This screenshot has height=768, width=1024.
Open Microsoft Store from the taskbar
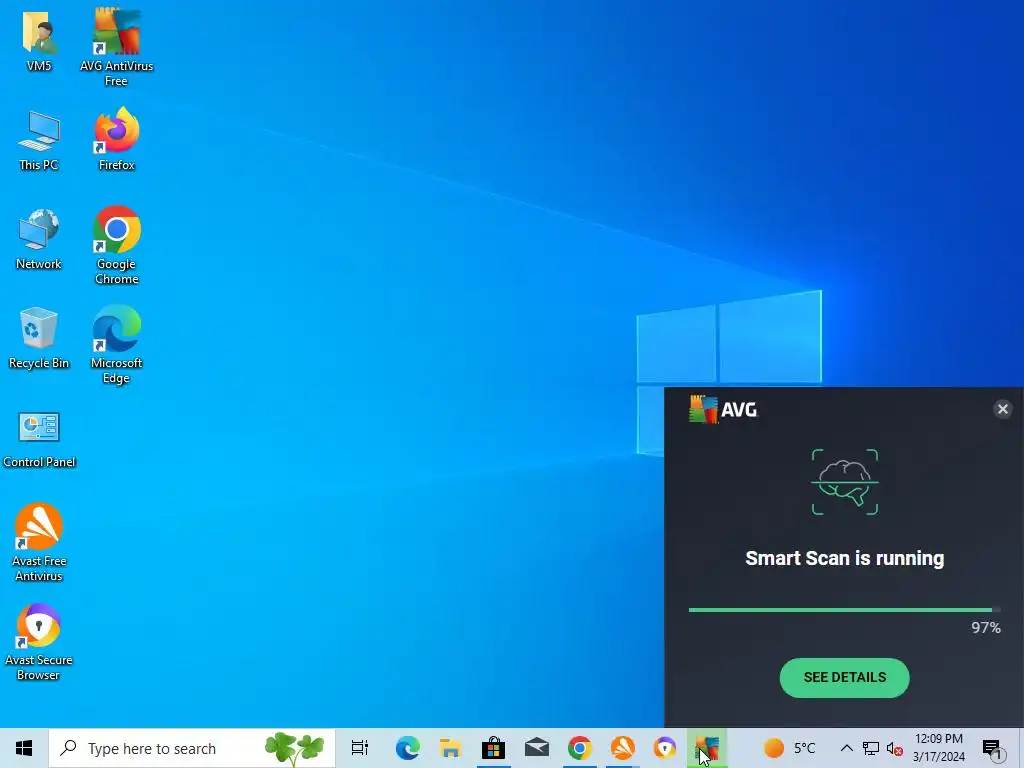tap(494, 748)
